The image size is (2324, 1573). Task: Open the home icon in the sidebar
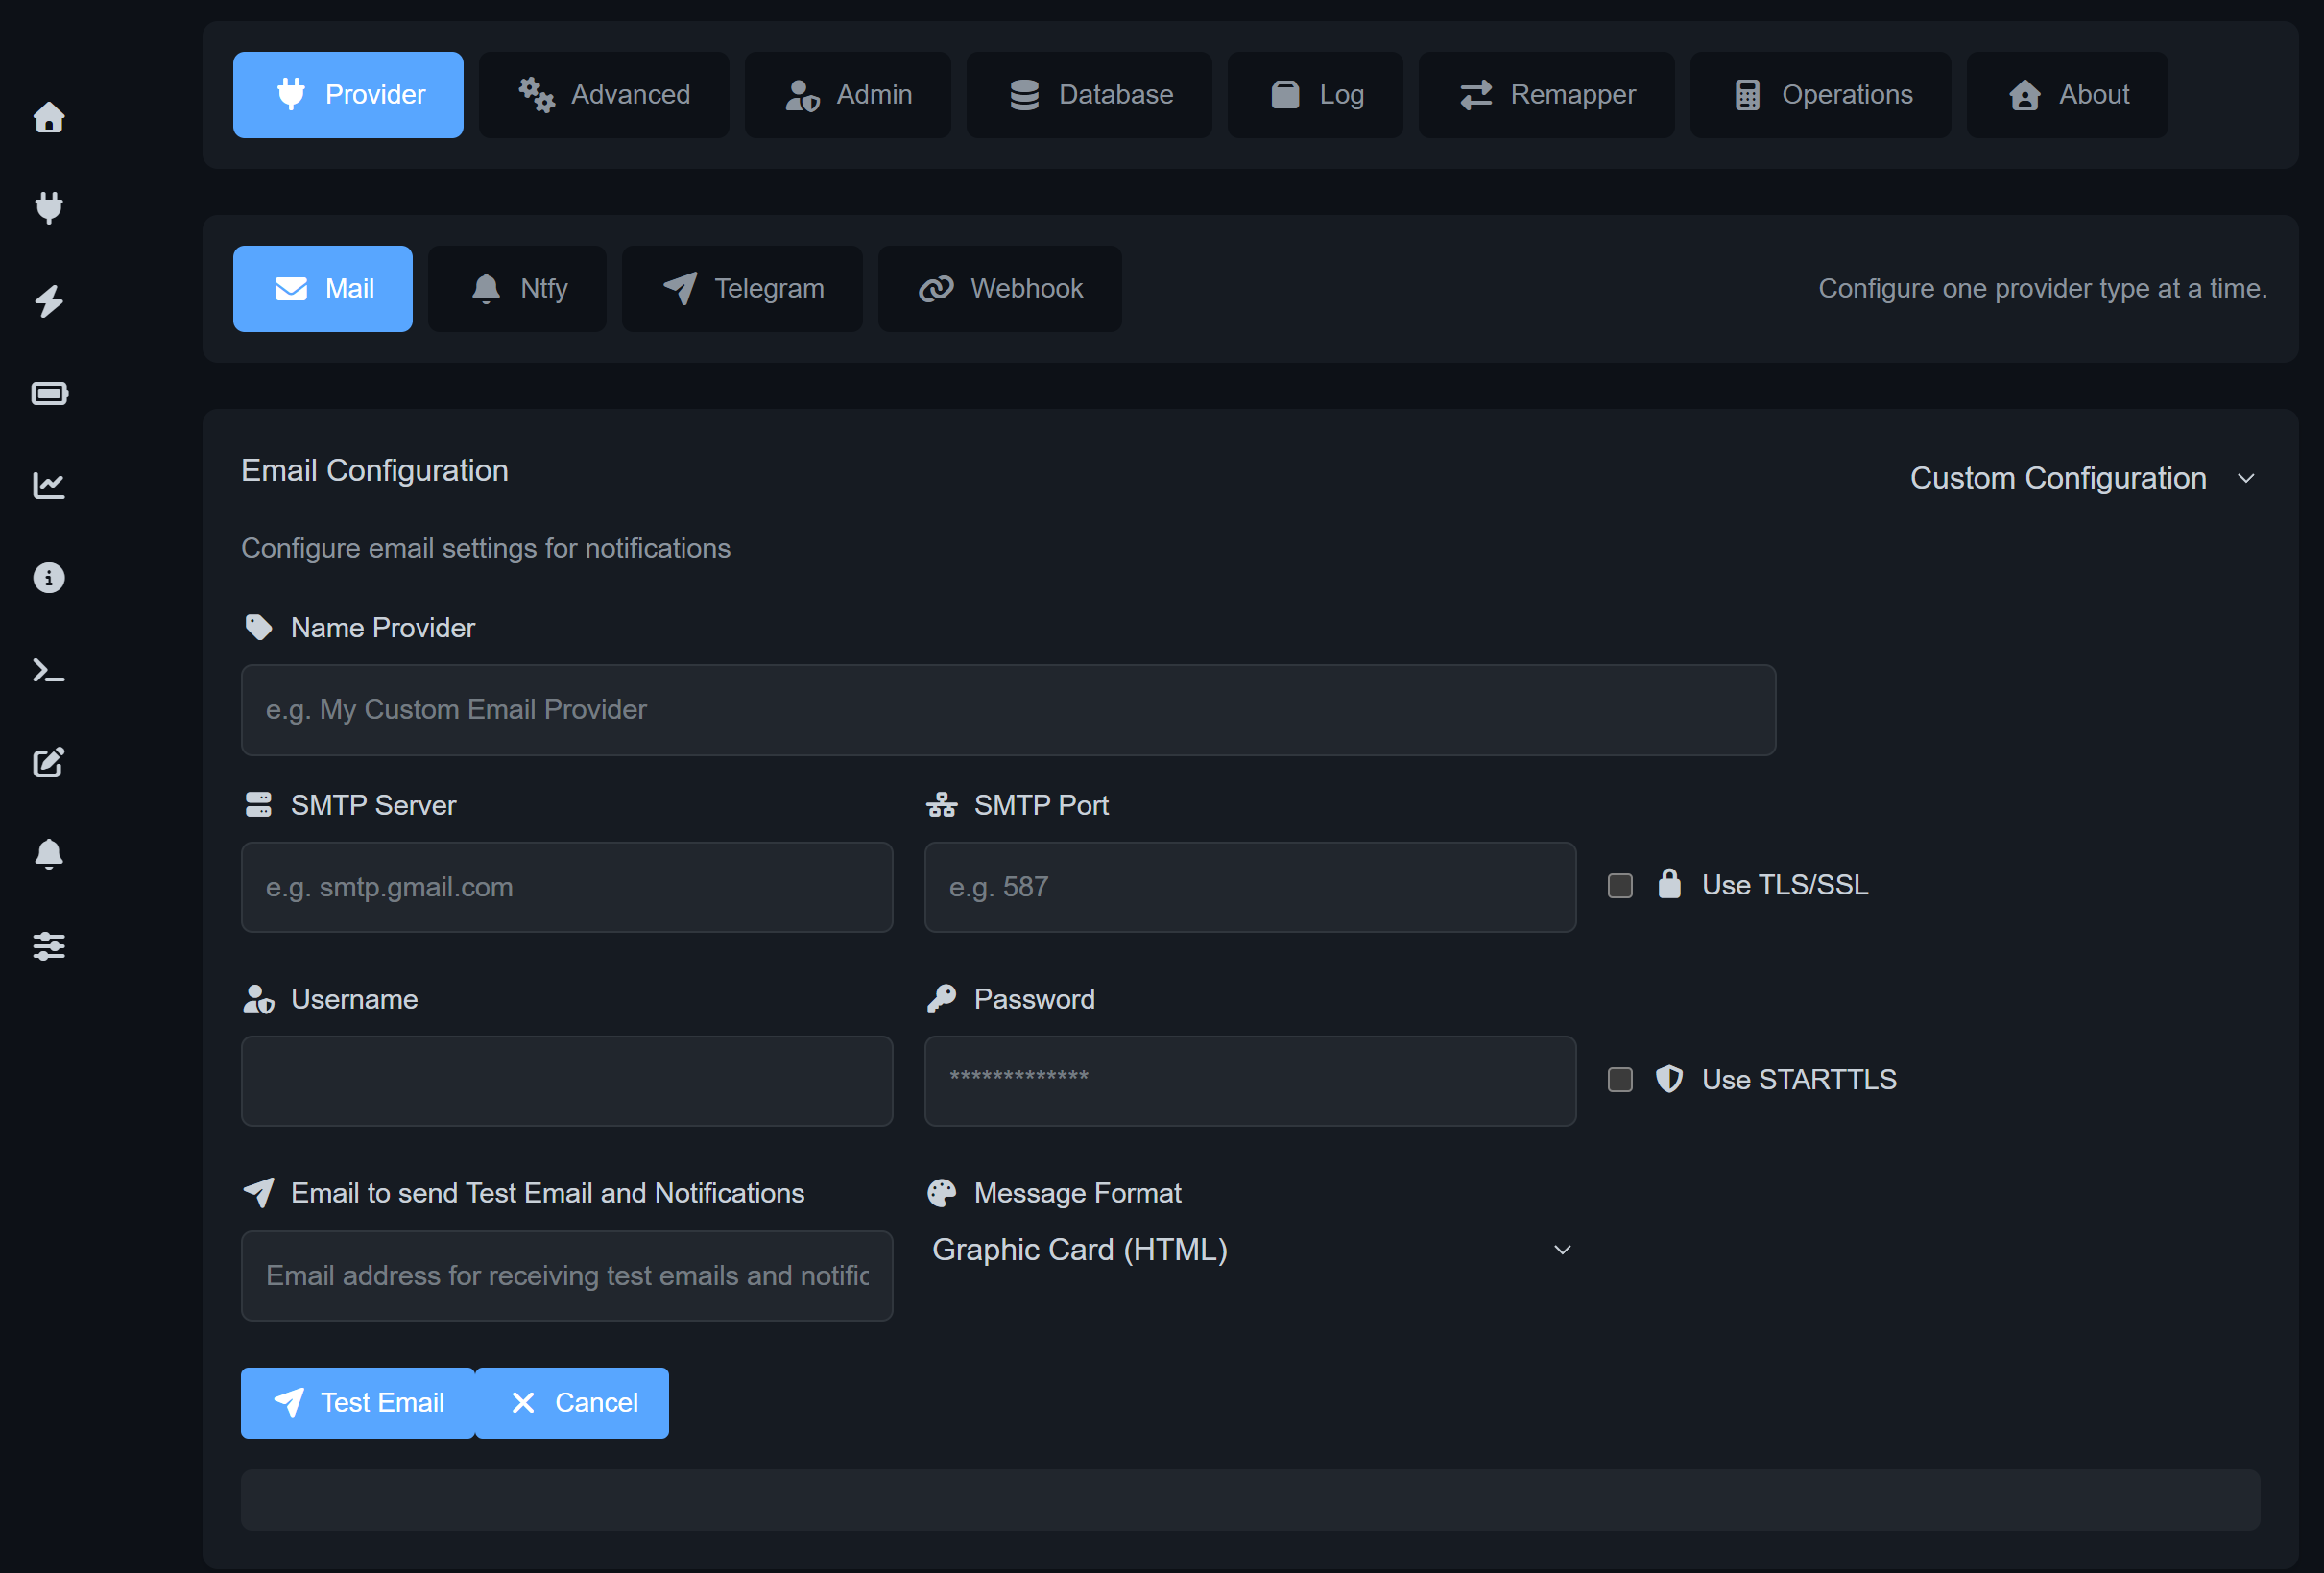click(49, 117)
